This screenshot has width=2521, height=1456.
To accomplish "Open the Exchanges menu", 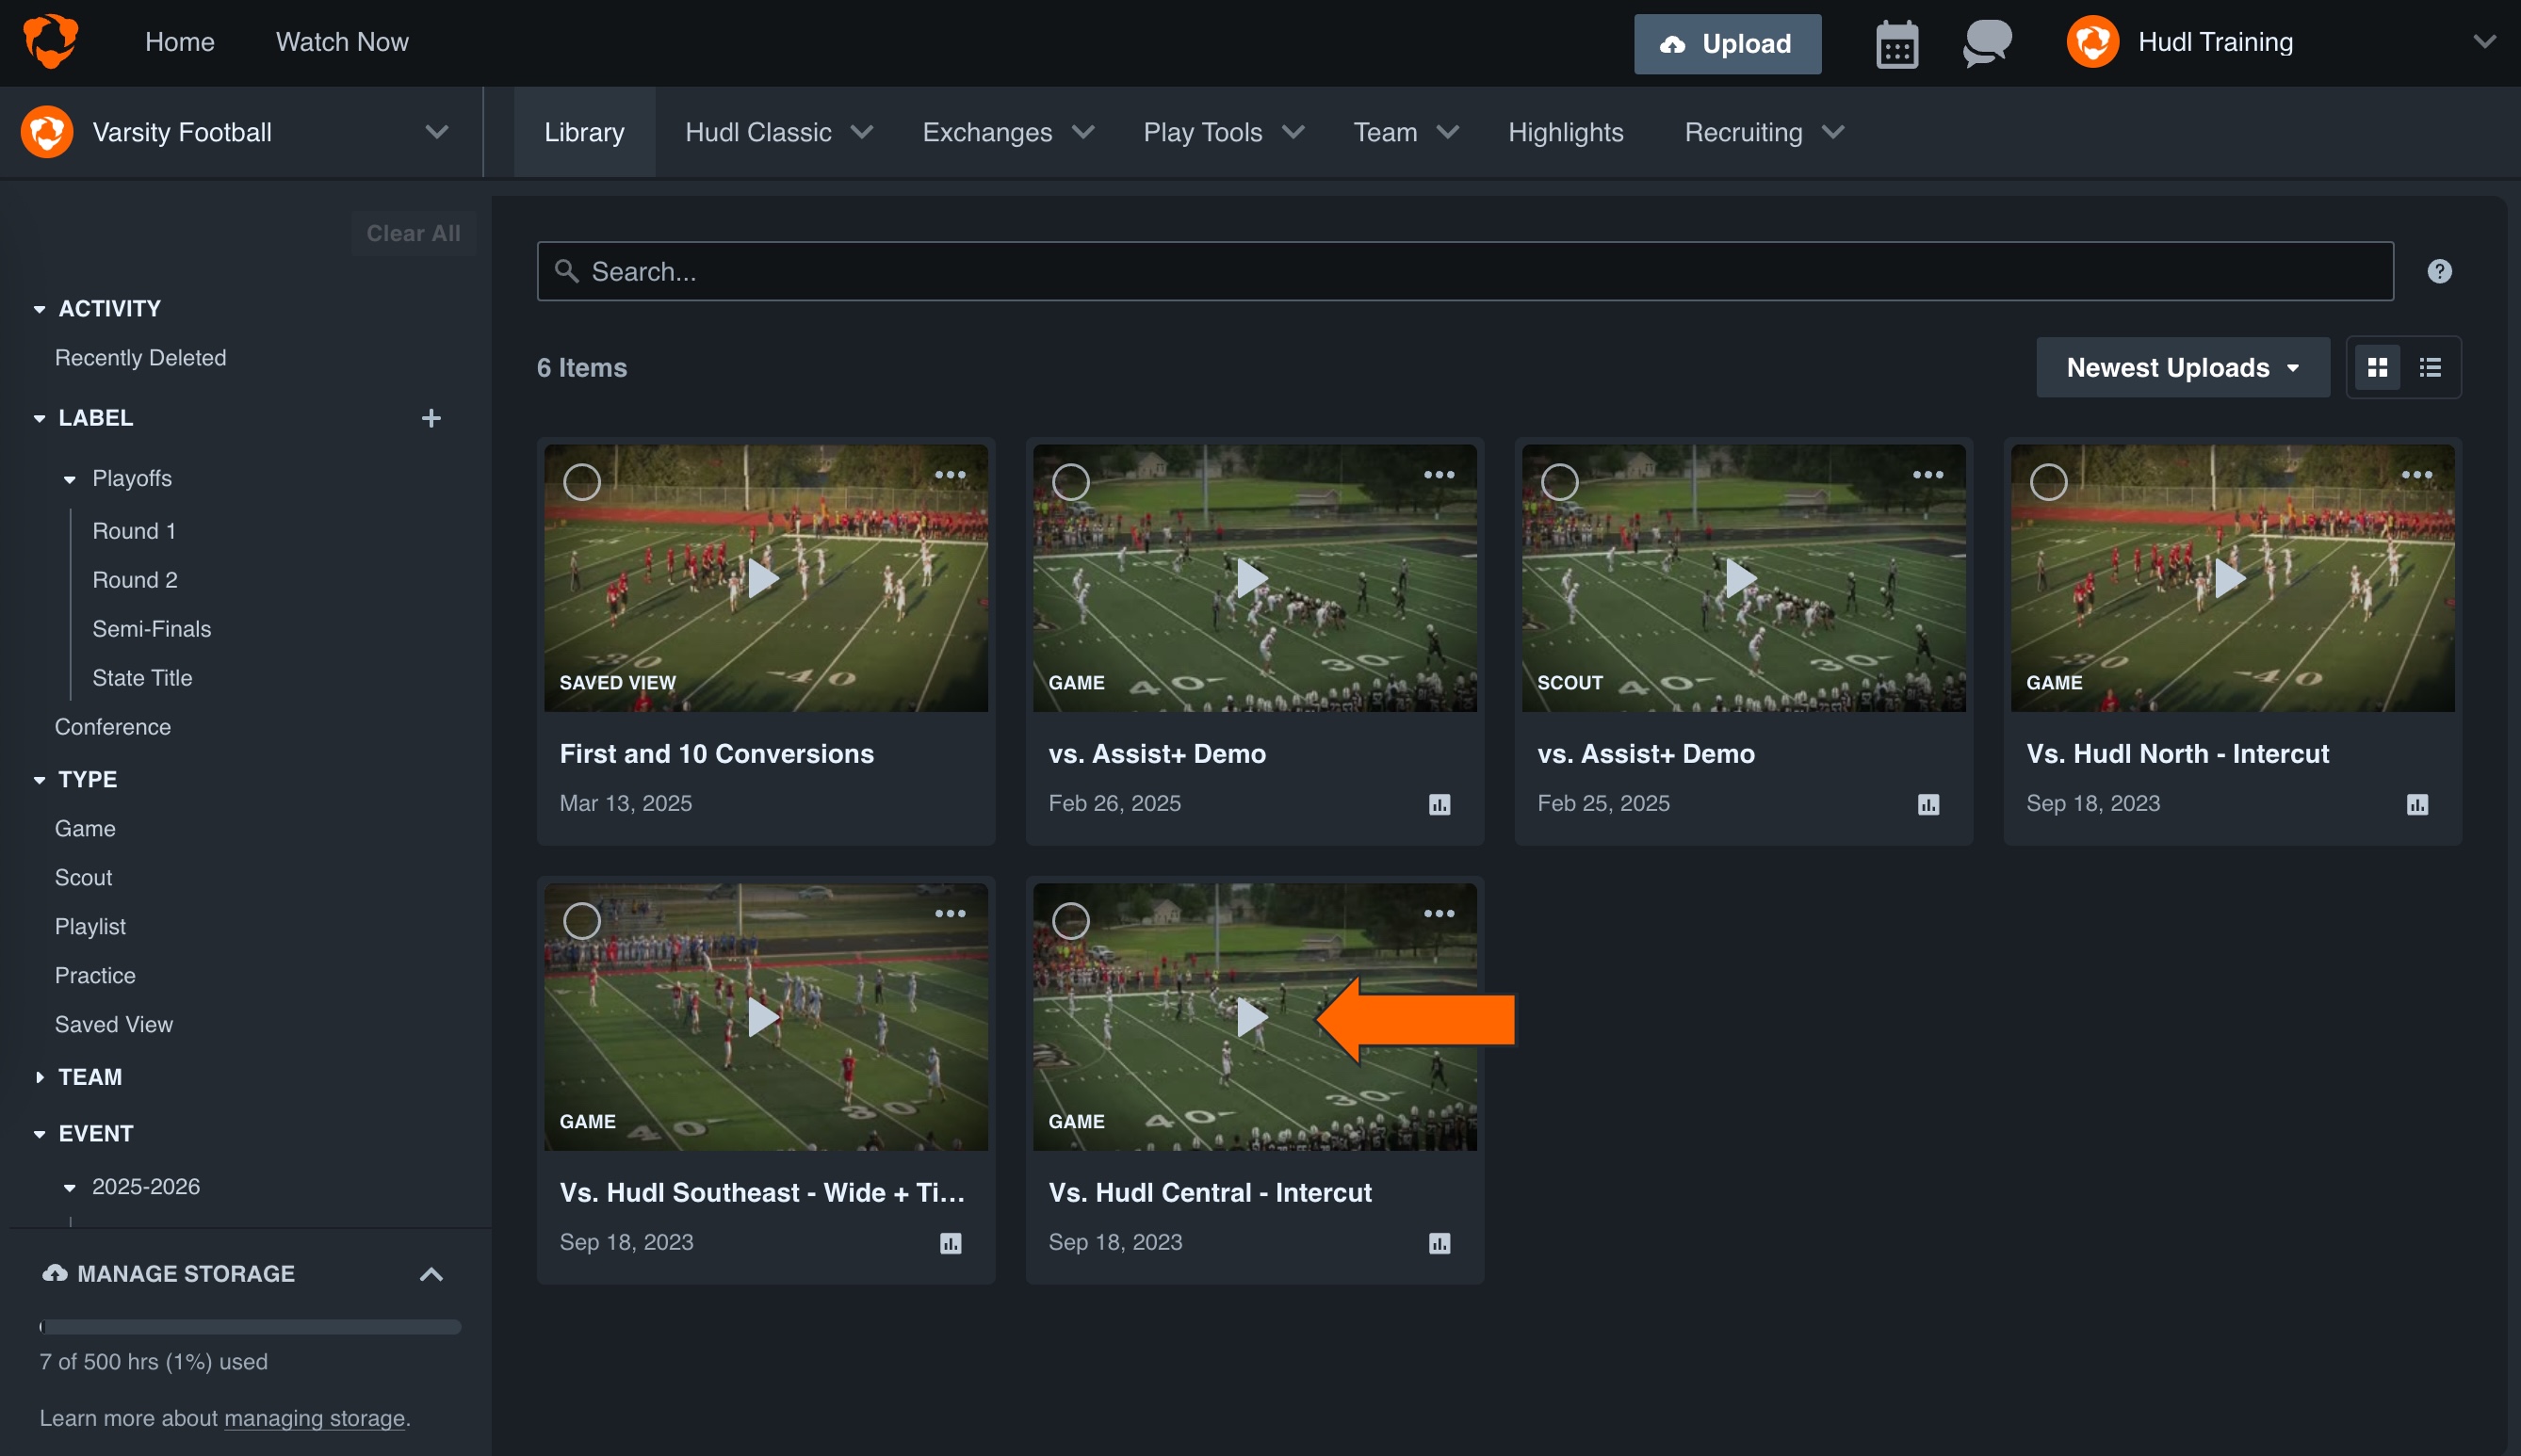I will pos(1007,132).
